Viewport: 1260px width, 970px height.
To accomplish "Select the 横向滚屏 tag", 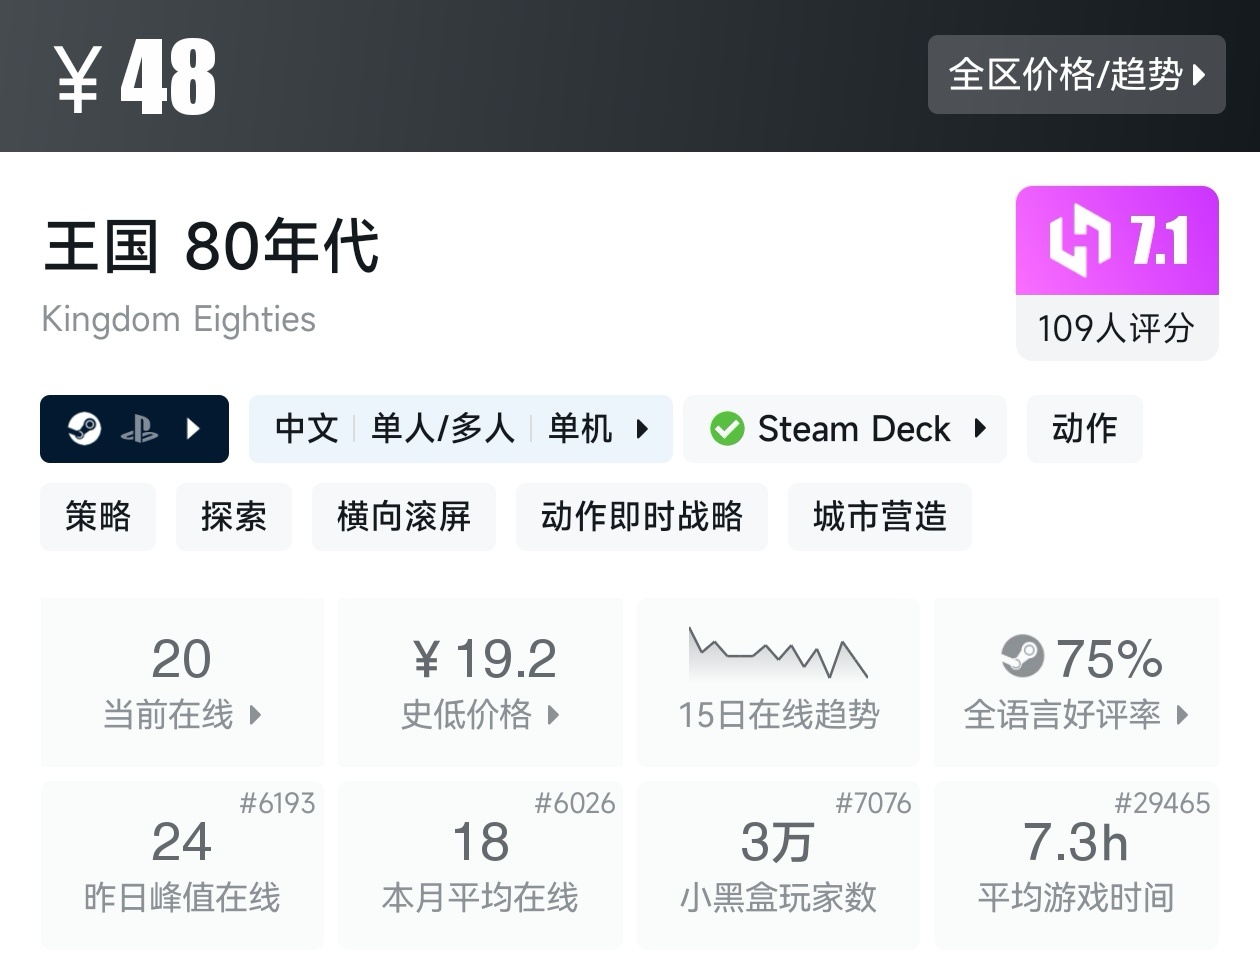I will [x=404, y=516].
